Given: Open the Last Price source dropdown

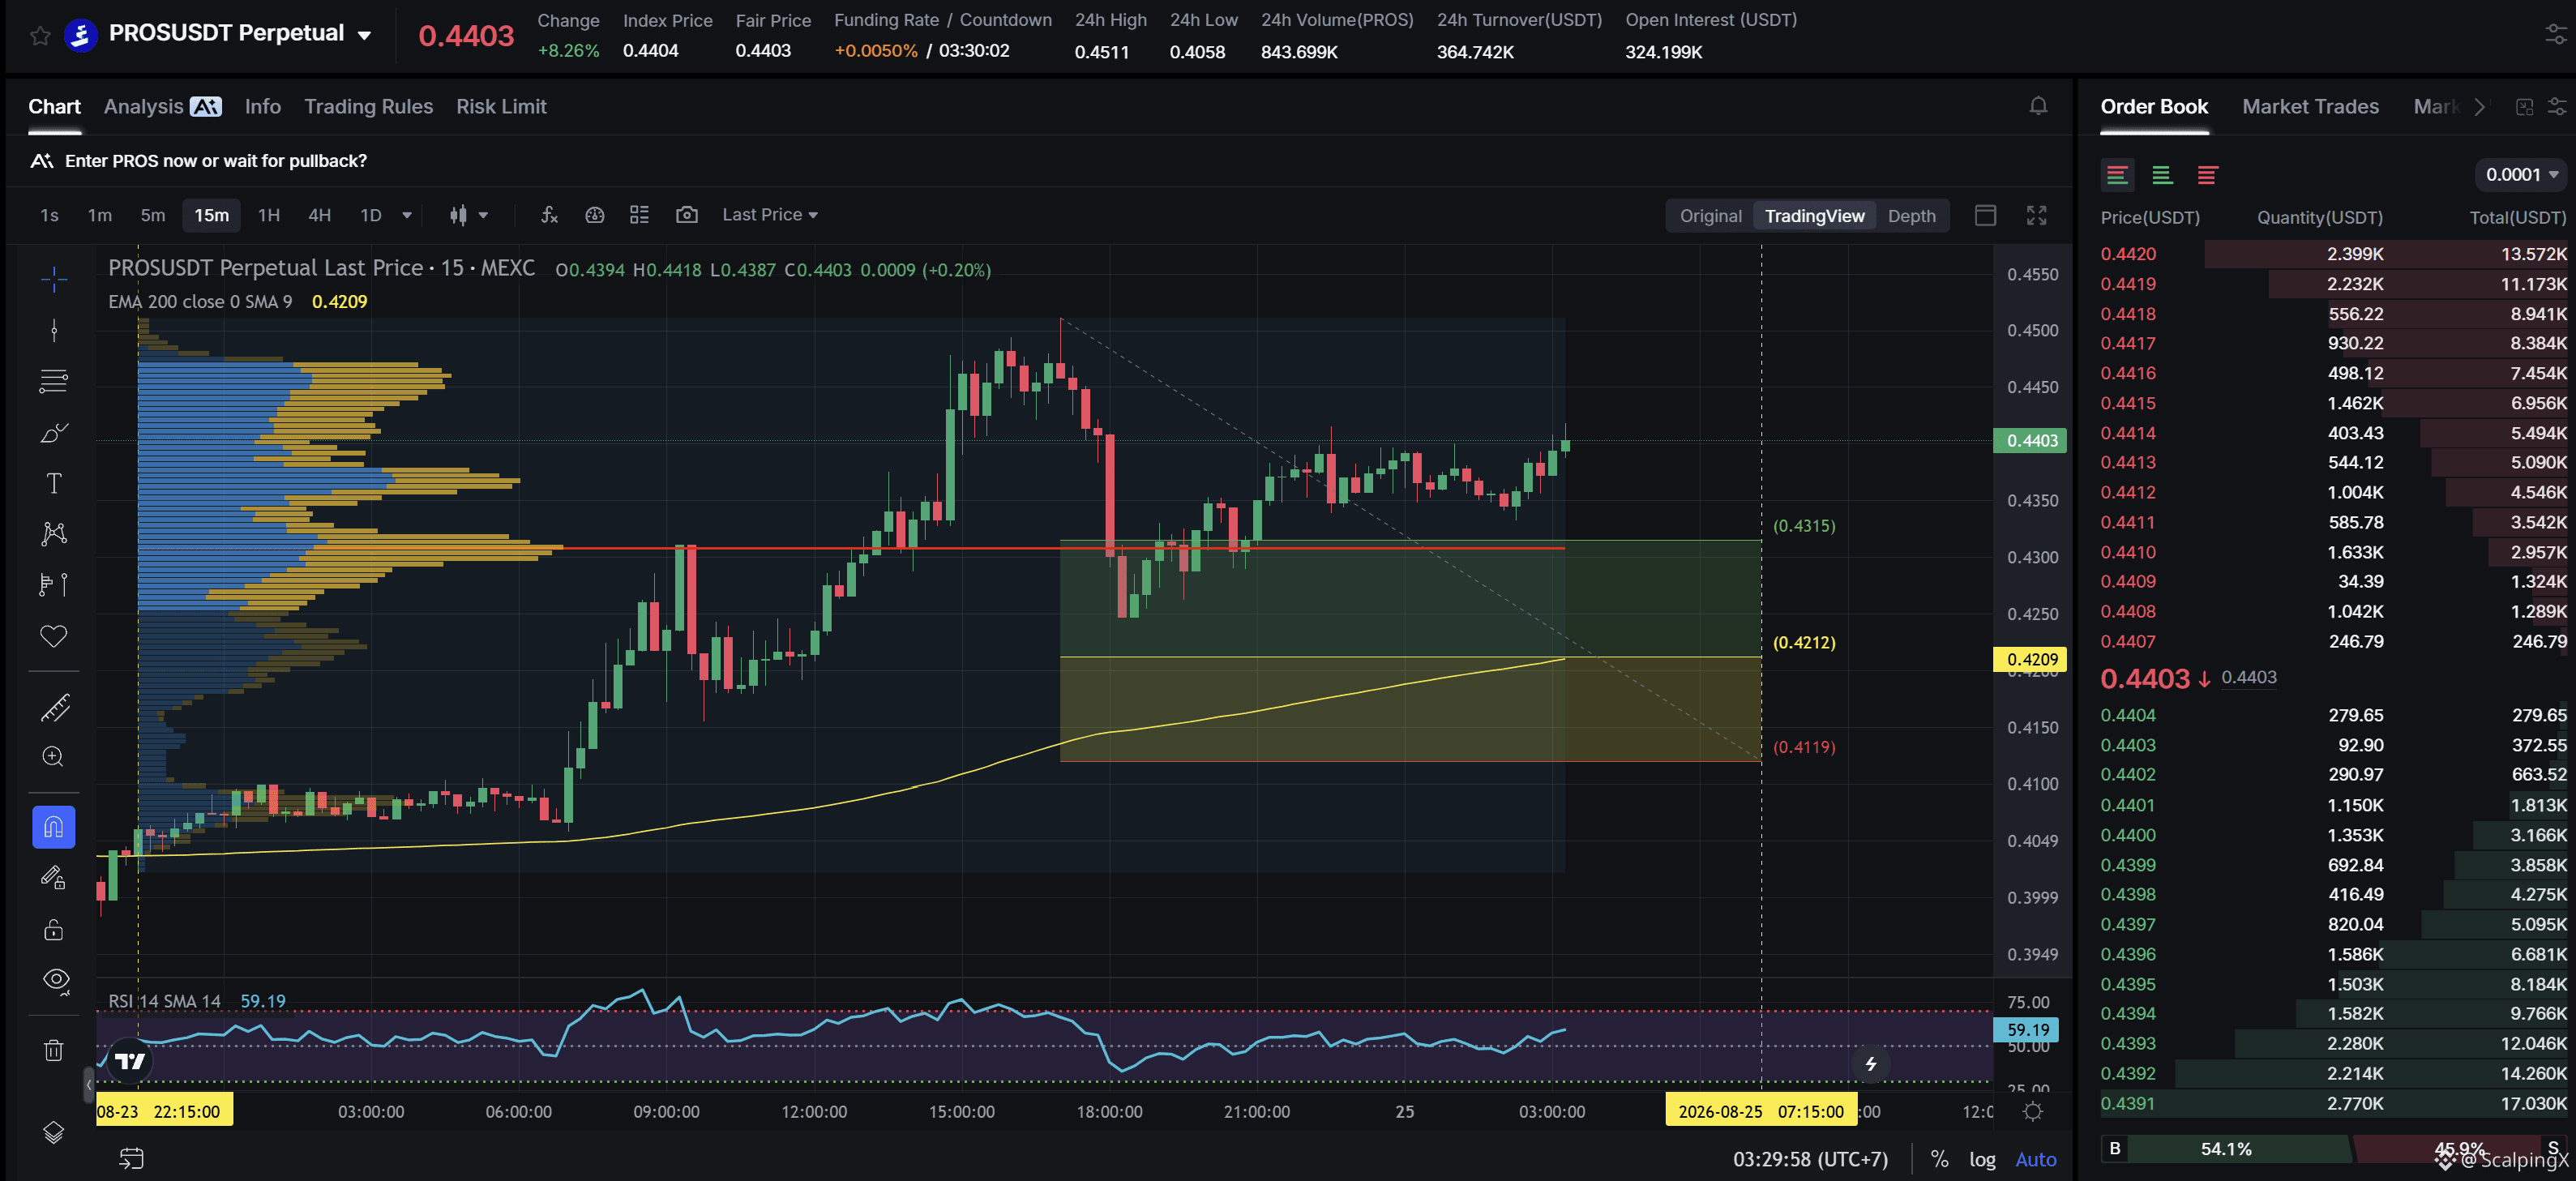Looking at the screenshot, I should click(770, 215).
